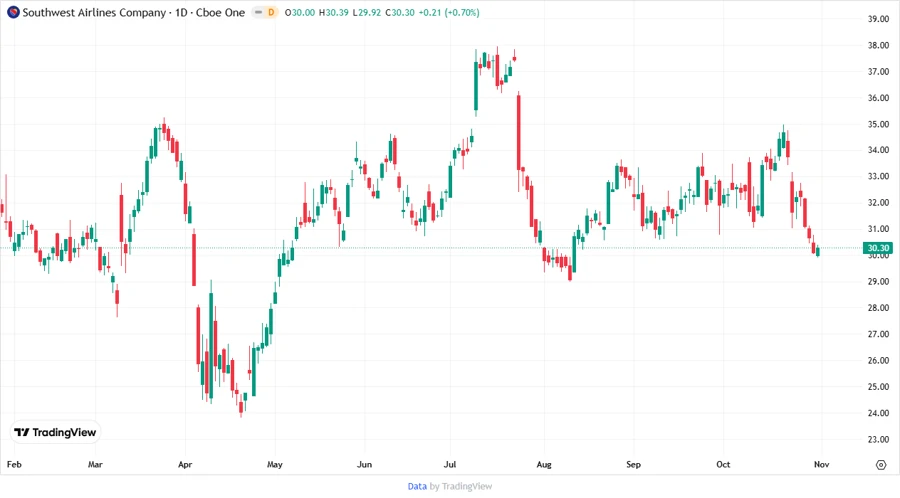Screen dimensions: 900x498
Task: Click the 33.00 price axis label
Action: point(878,177)
